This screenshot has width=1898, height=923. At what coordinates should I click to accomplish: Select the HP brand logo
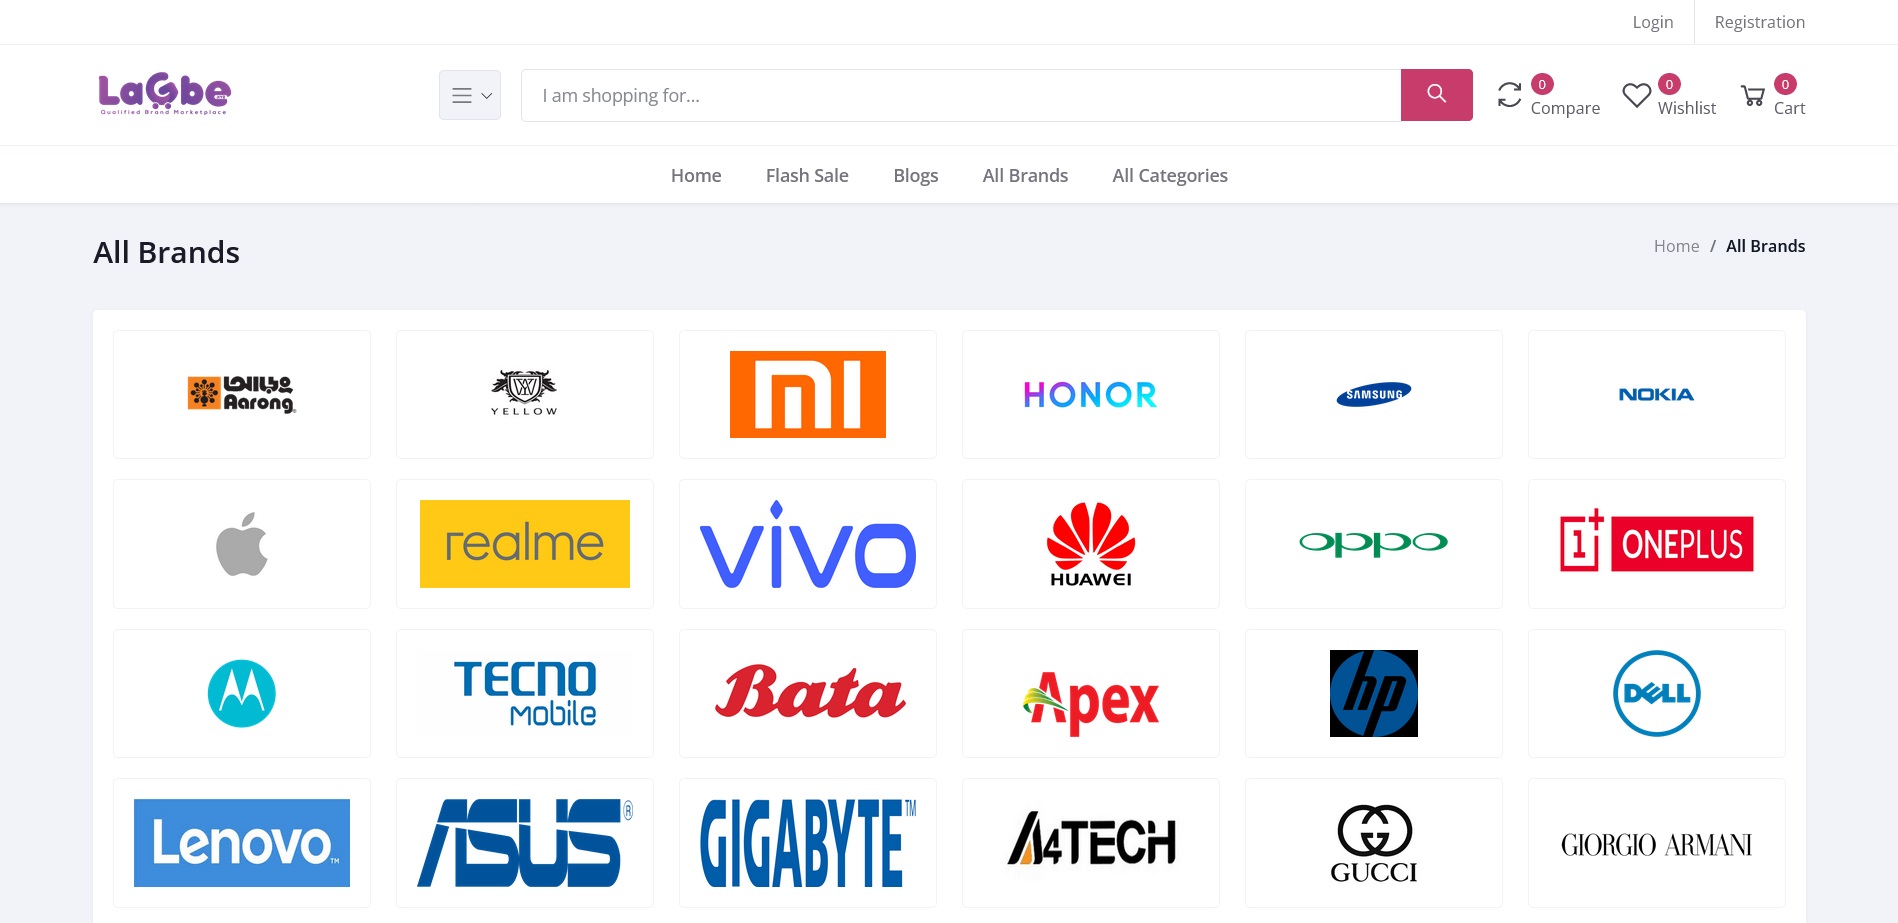click(x=1374, y=693)
